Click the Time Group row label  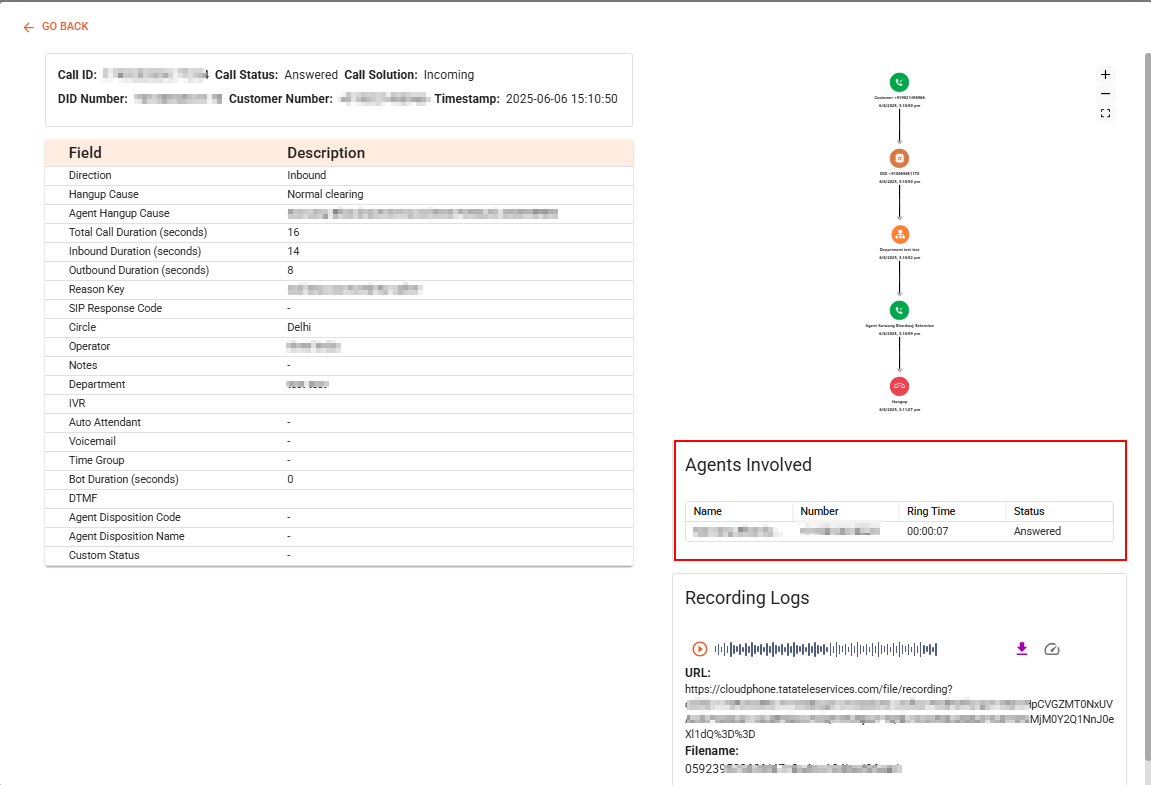pos(97,460)
